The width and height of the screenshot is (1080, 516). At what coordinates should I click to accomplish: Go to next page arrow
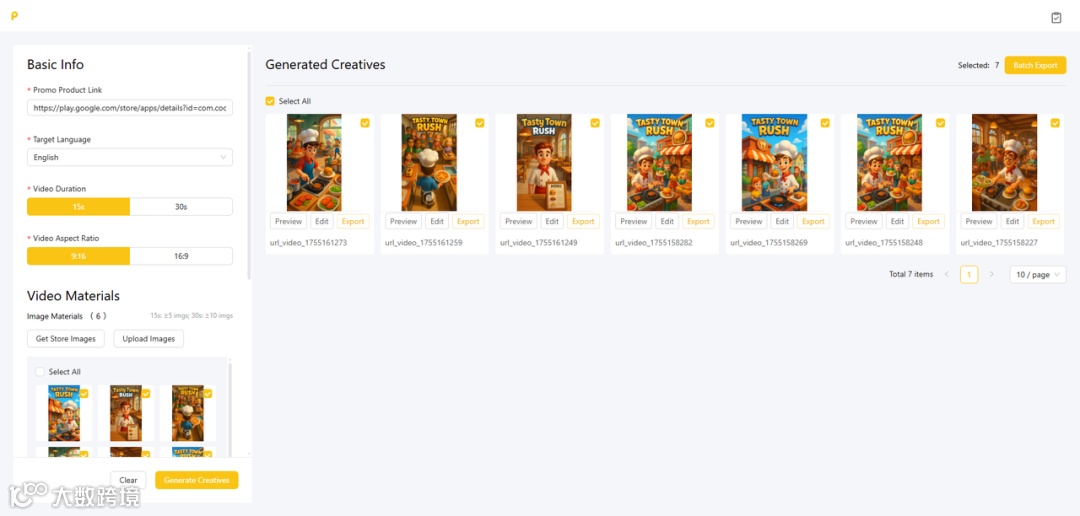[991, 274]
